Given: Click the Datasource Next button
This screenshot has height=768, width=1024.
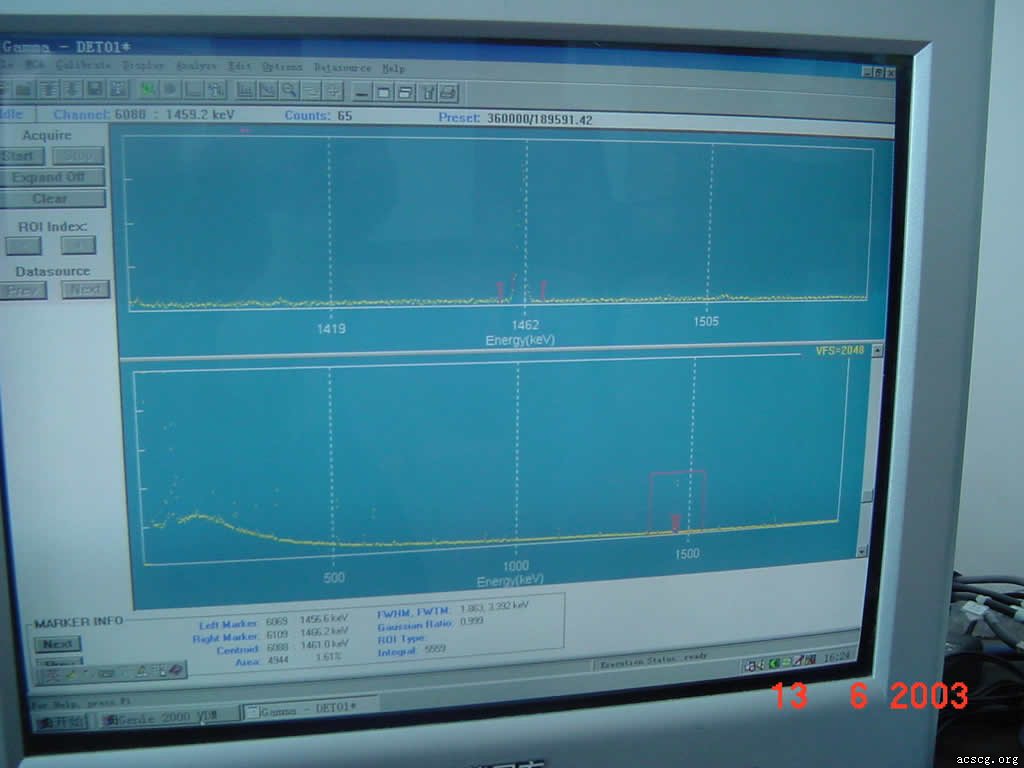Looking at the screenshot, I should (85, 290).
